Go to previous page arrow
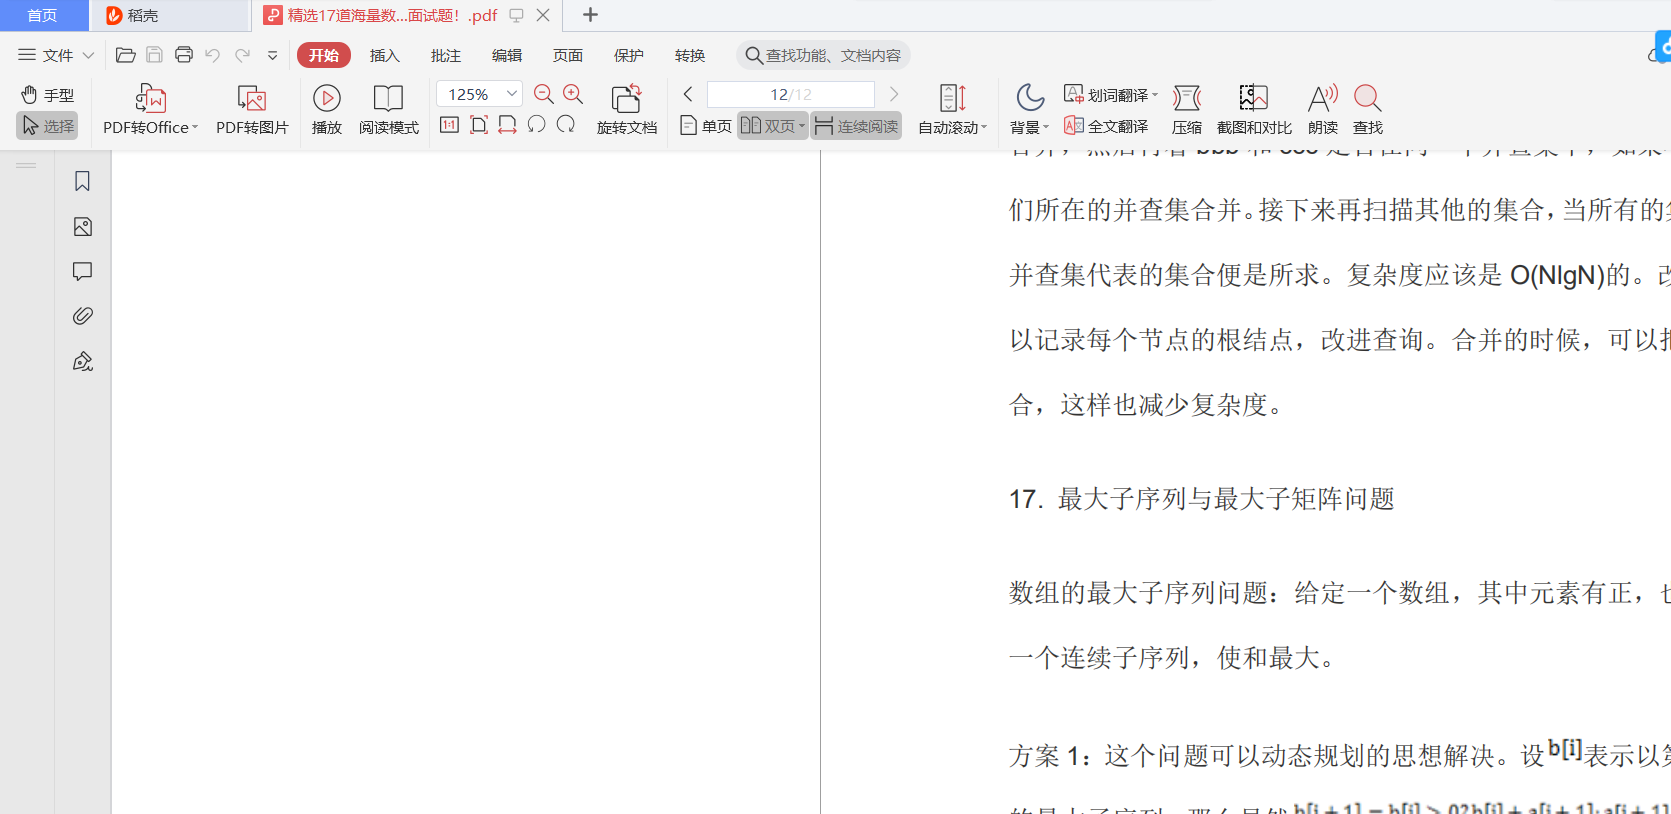Screen dimensions: 1671x814 (x=688, y=94)
